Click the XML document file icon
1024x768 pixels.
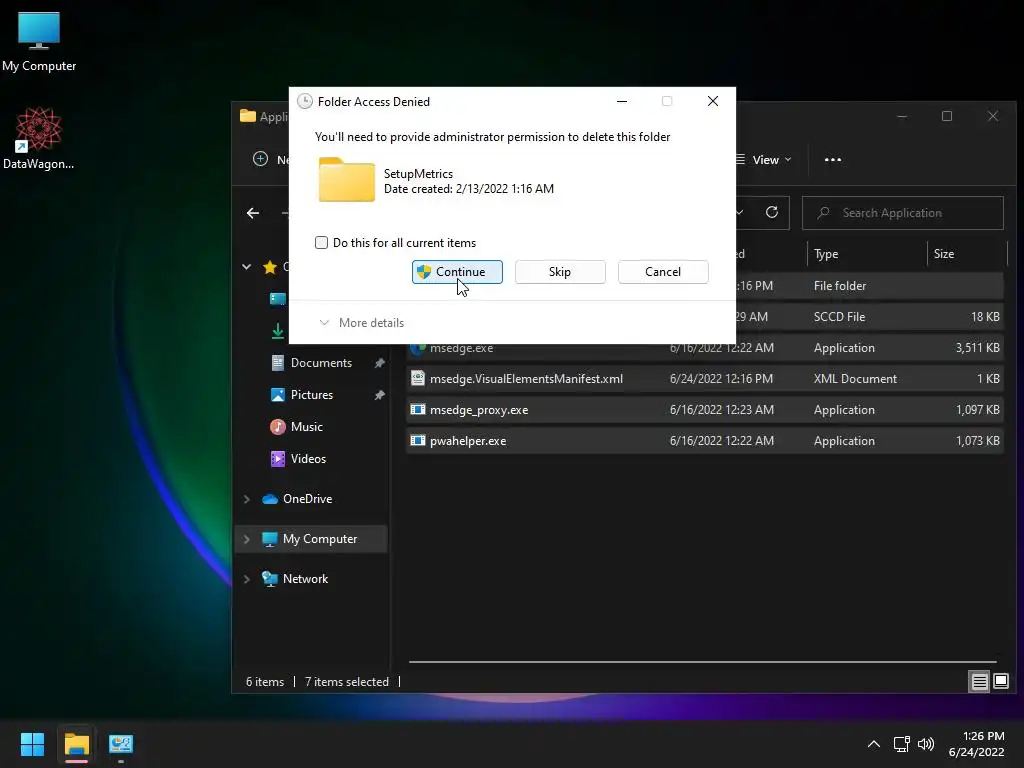(x=418, y=379)
